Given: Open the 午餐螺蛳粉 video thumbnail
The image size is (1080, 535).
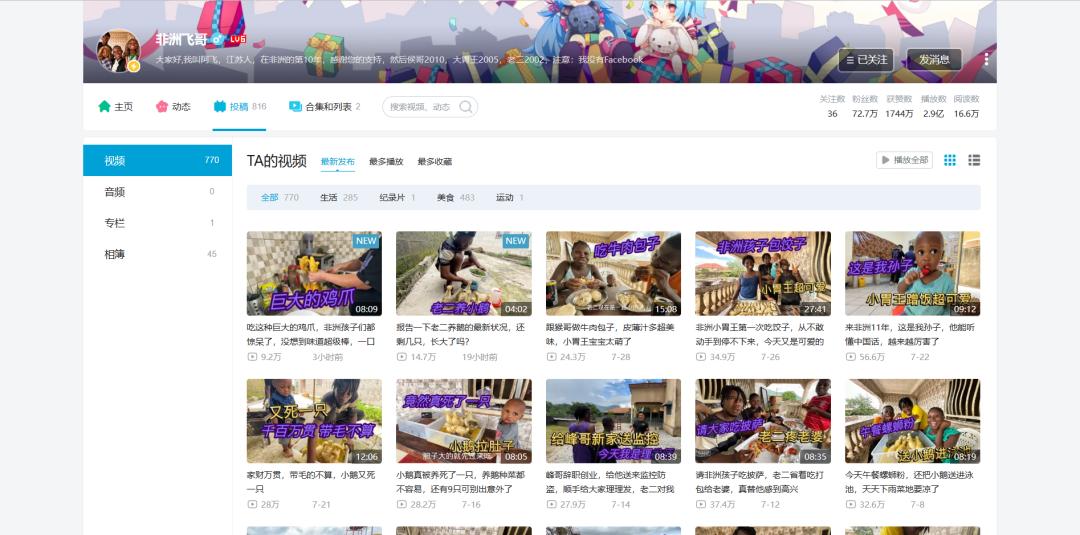Looking at the screenshot, I should pos(913,421).
